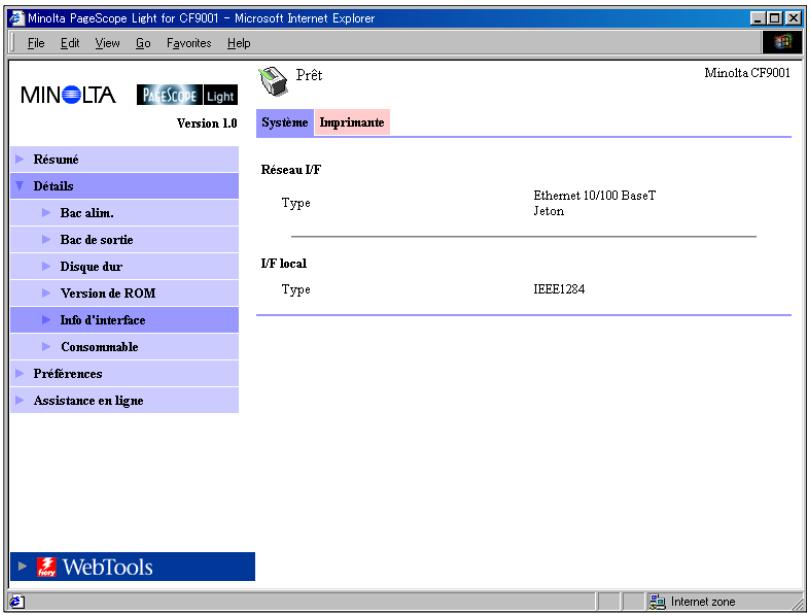Open the File menu

[x=36, y=43]
